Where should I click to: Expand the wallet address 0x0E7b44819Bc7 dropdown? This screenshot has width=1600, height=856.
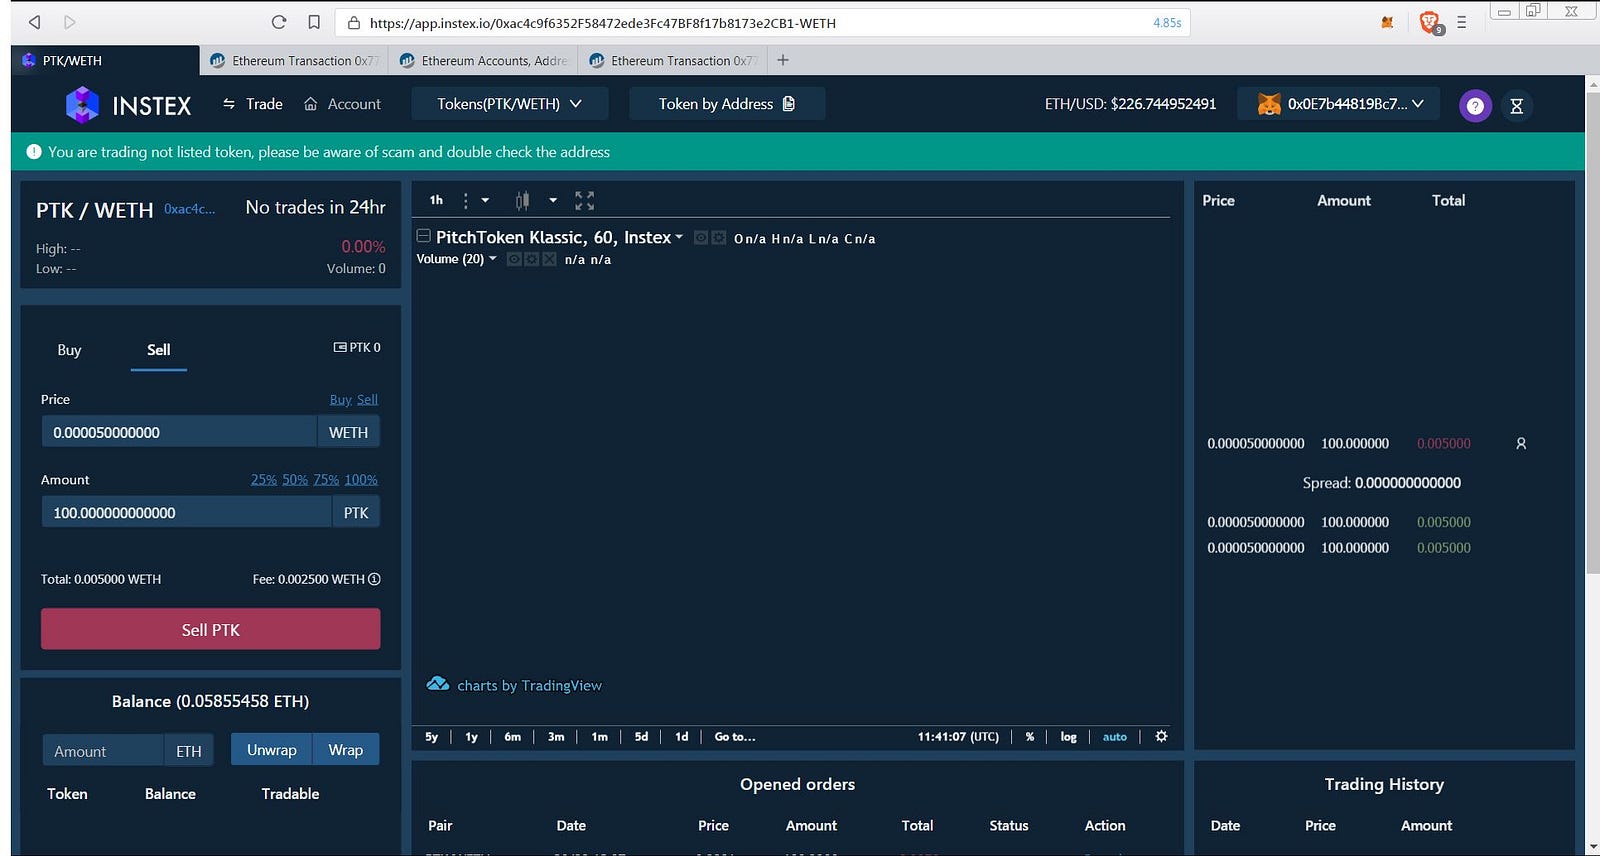1339,104
